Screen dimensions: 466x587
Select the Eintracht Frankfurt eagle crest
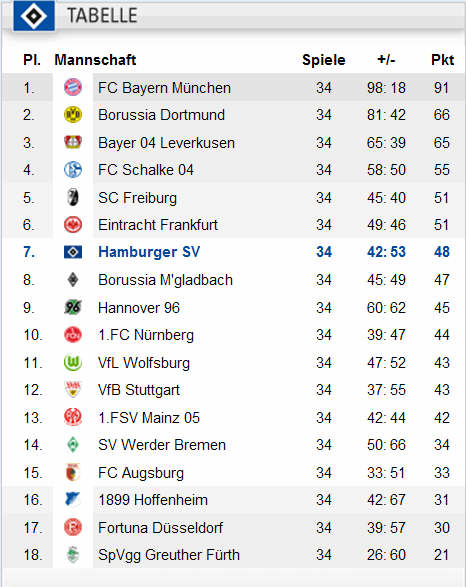coord(73,225)
